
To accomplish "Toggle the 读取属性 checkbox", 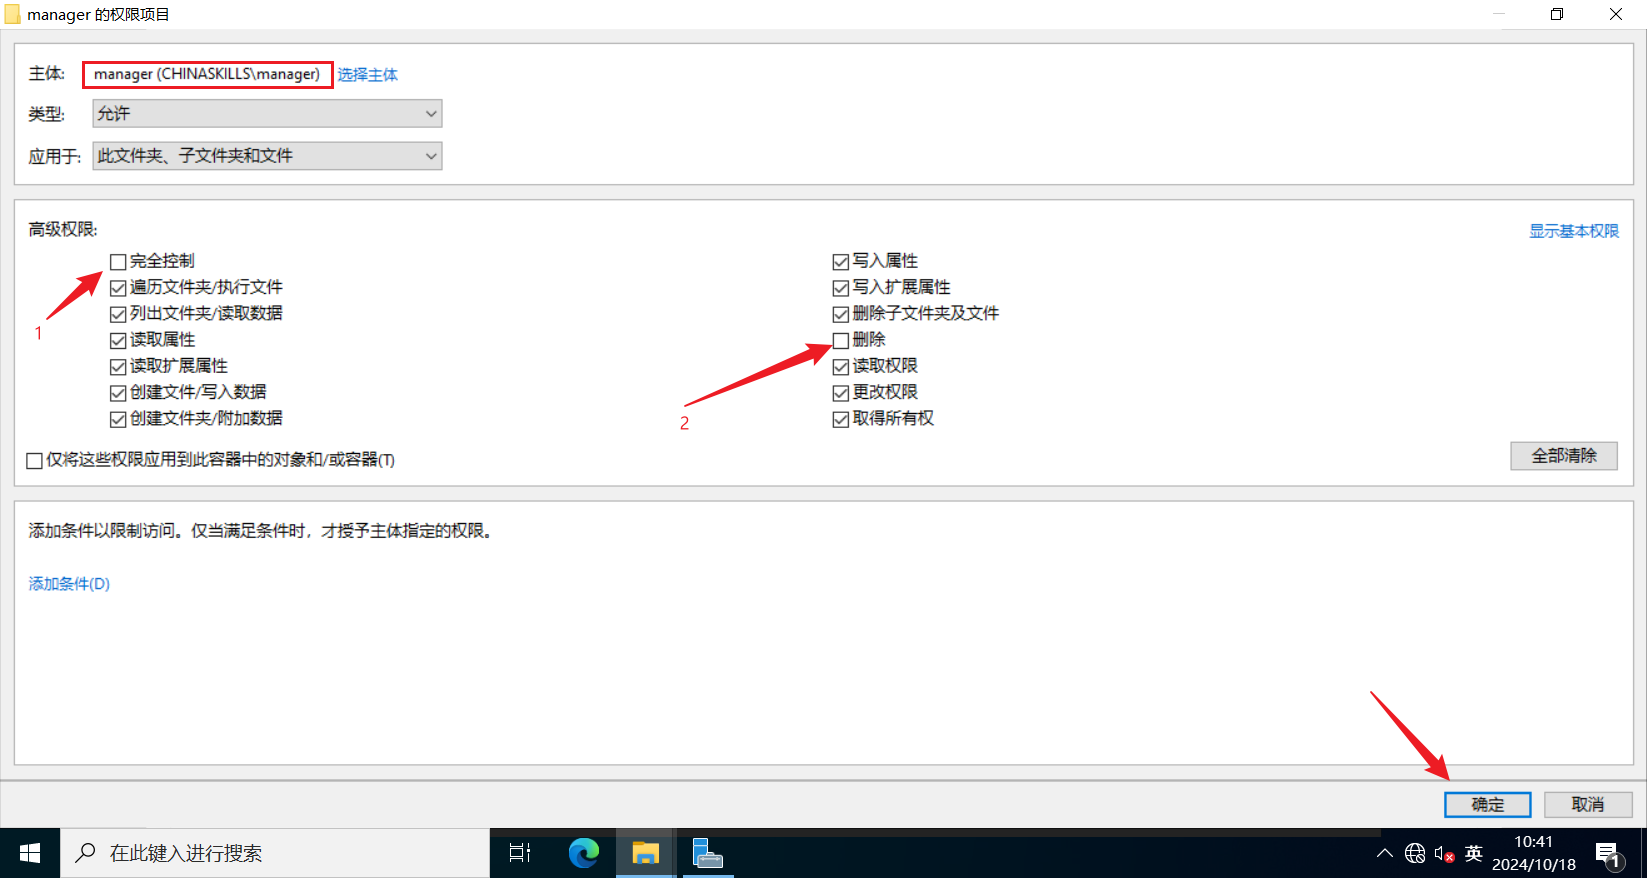I will coord(118,341).
